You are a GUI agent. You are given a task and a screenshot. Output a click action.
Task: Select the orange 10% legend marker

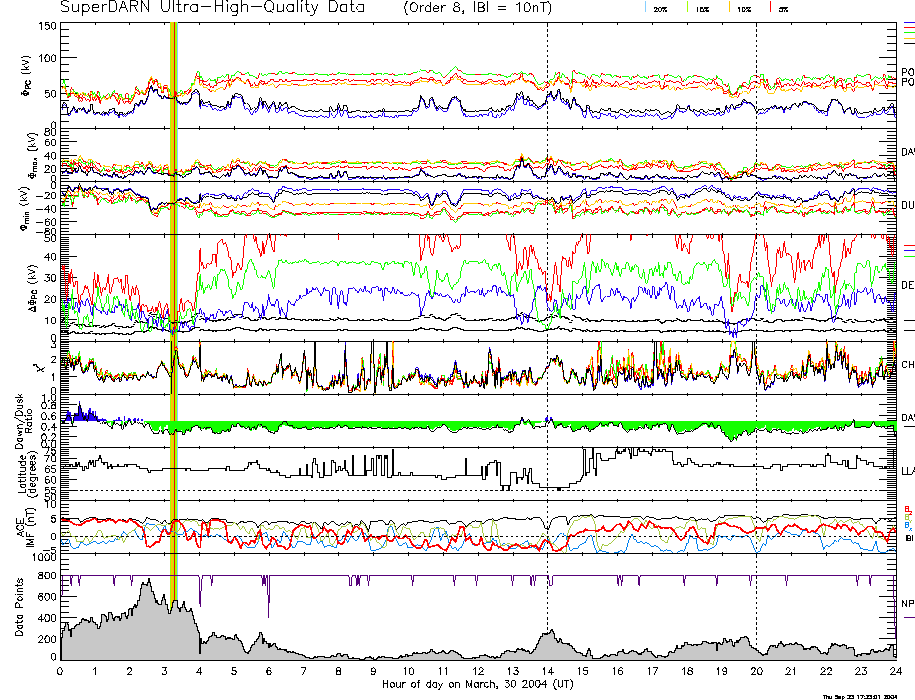click(729, 8)
